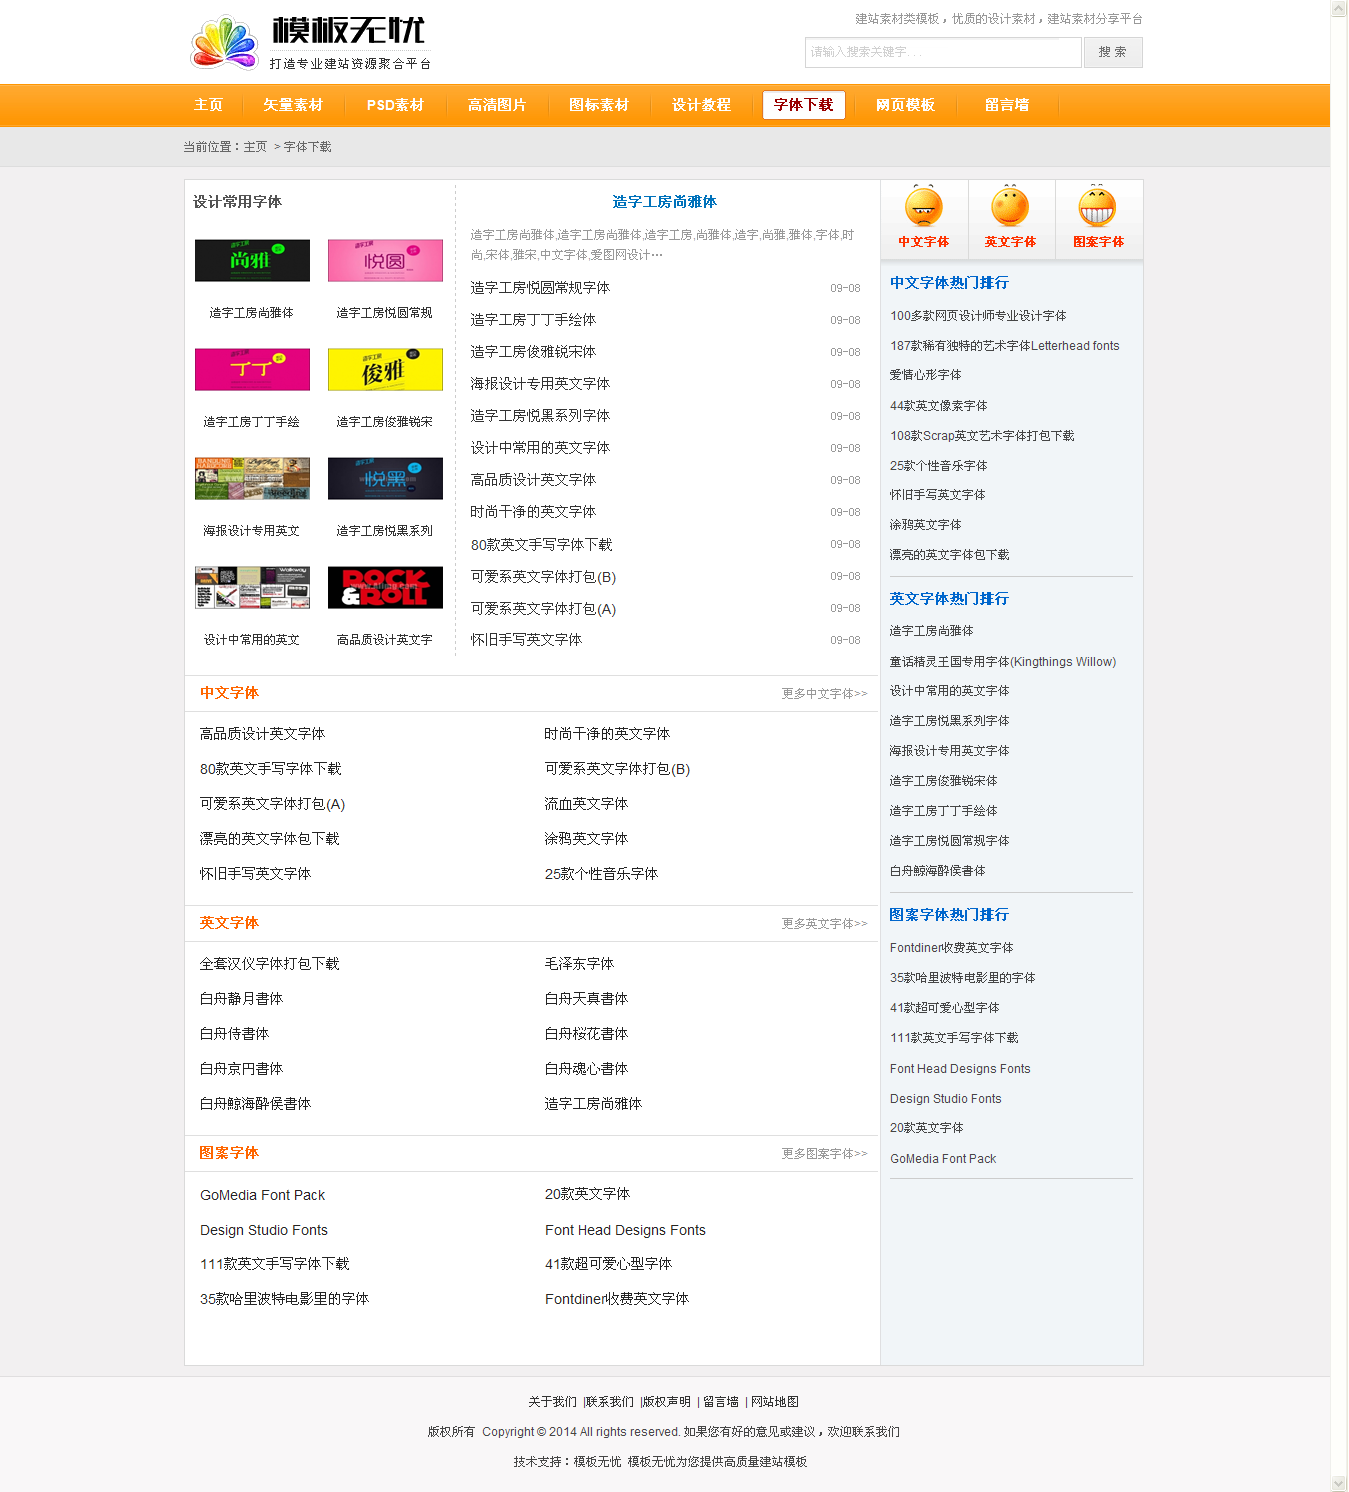Open the ROCK & ROLL font thumbnail
Image resolution: width=1349 pixels, height=1492 pixels.
click(385, 587)
